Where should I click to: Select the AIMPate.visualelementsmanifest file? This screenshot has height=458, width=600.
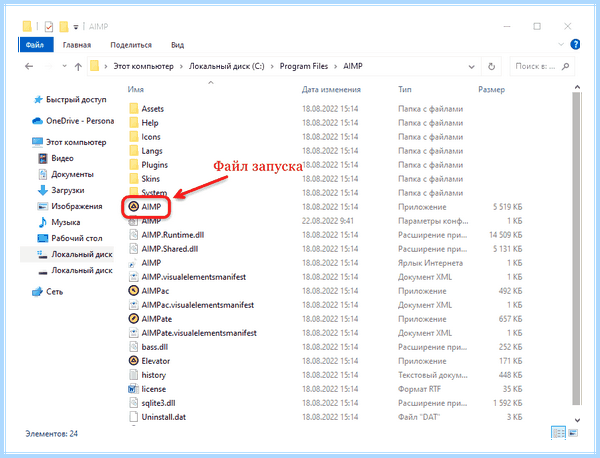click(x=199, y=333)
